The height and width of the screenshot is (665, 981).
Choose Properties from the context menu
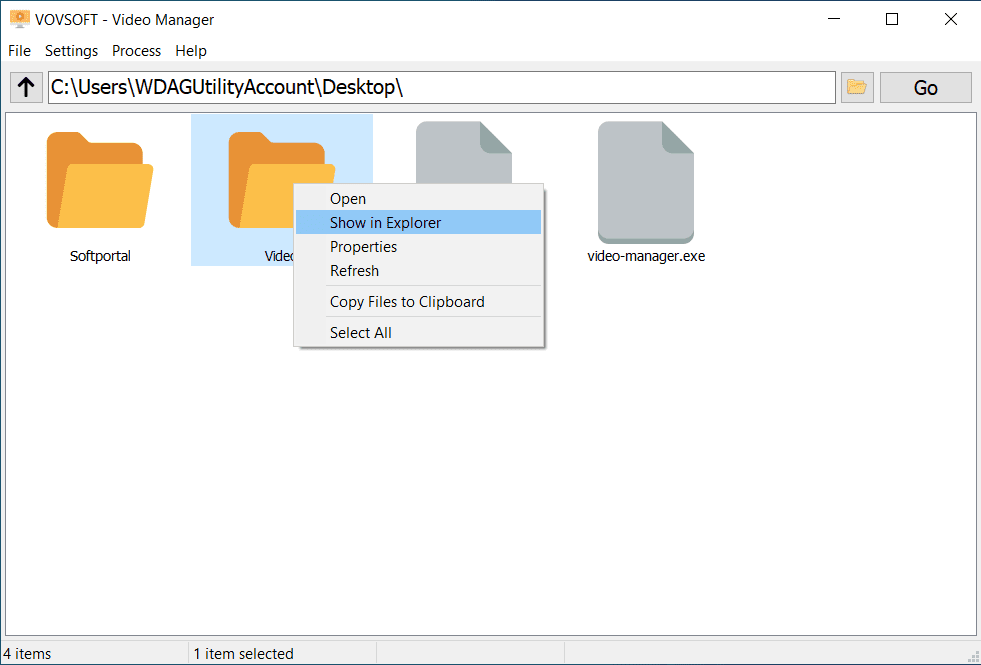(419, 246)
